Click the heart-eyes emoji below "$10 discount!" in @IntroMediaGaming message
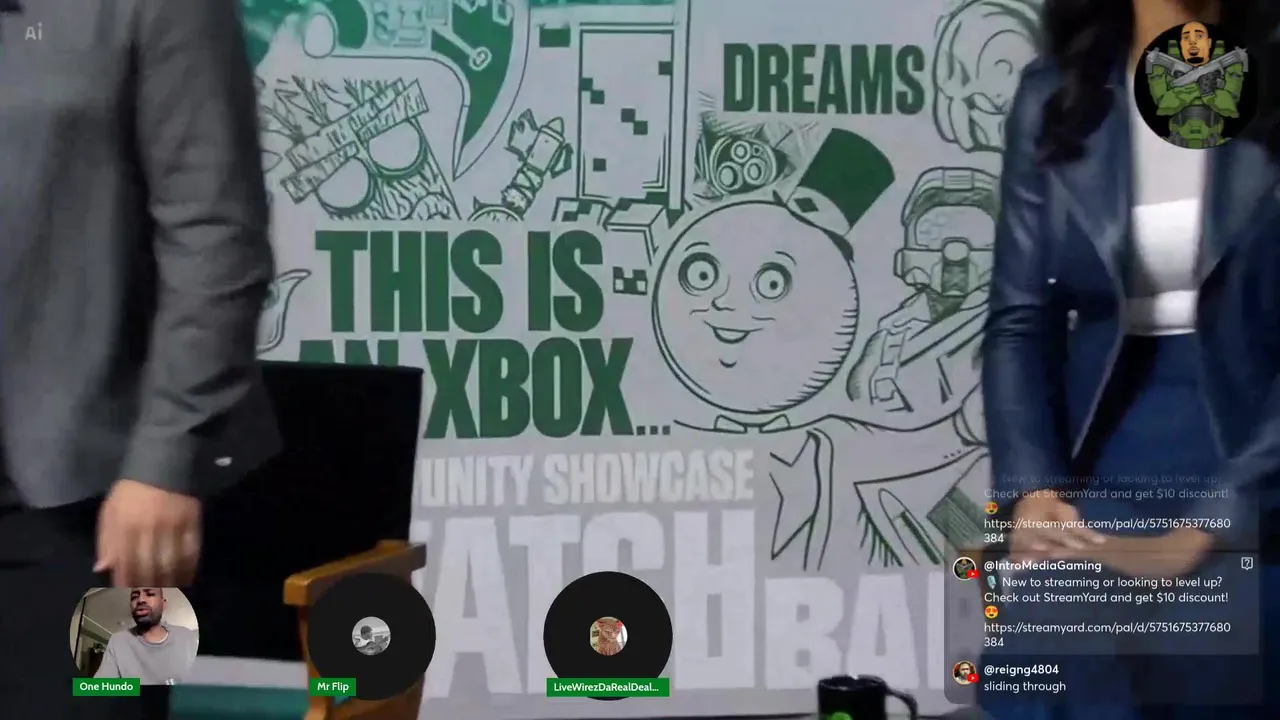Viewport: 1280px width, 720px height. [991, 612]
